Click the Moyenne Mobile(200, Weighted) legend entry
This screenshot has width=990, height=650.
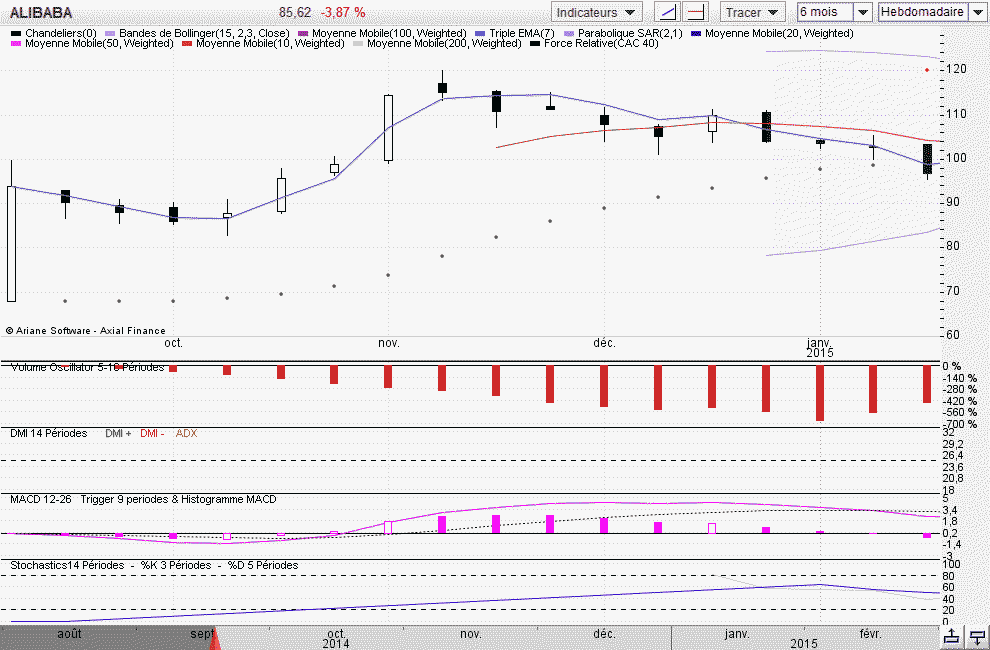click(x=437, y=43)
